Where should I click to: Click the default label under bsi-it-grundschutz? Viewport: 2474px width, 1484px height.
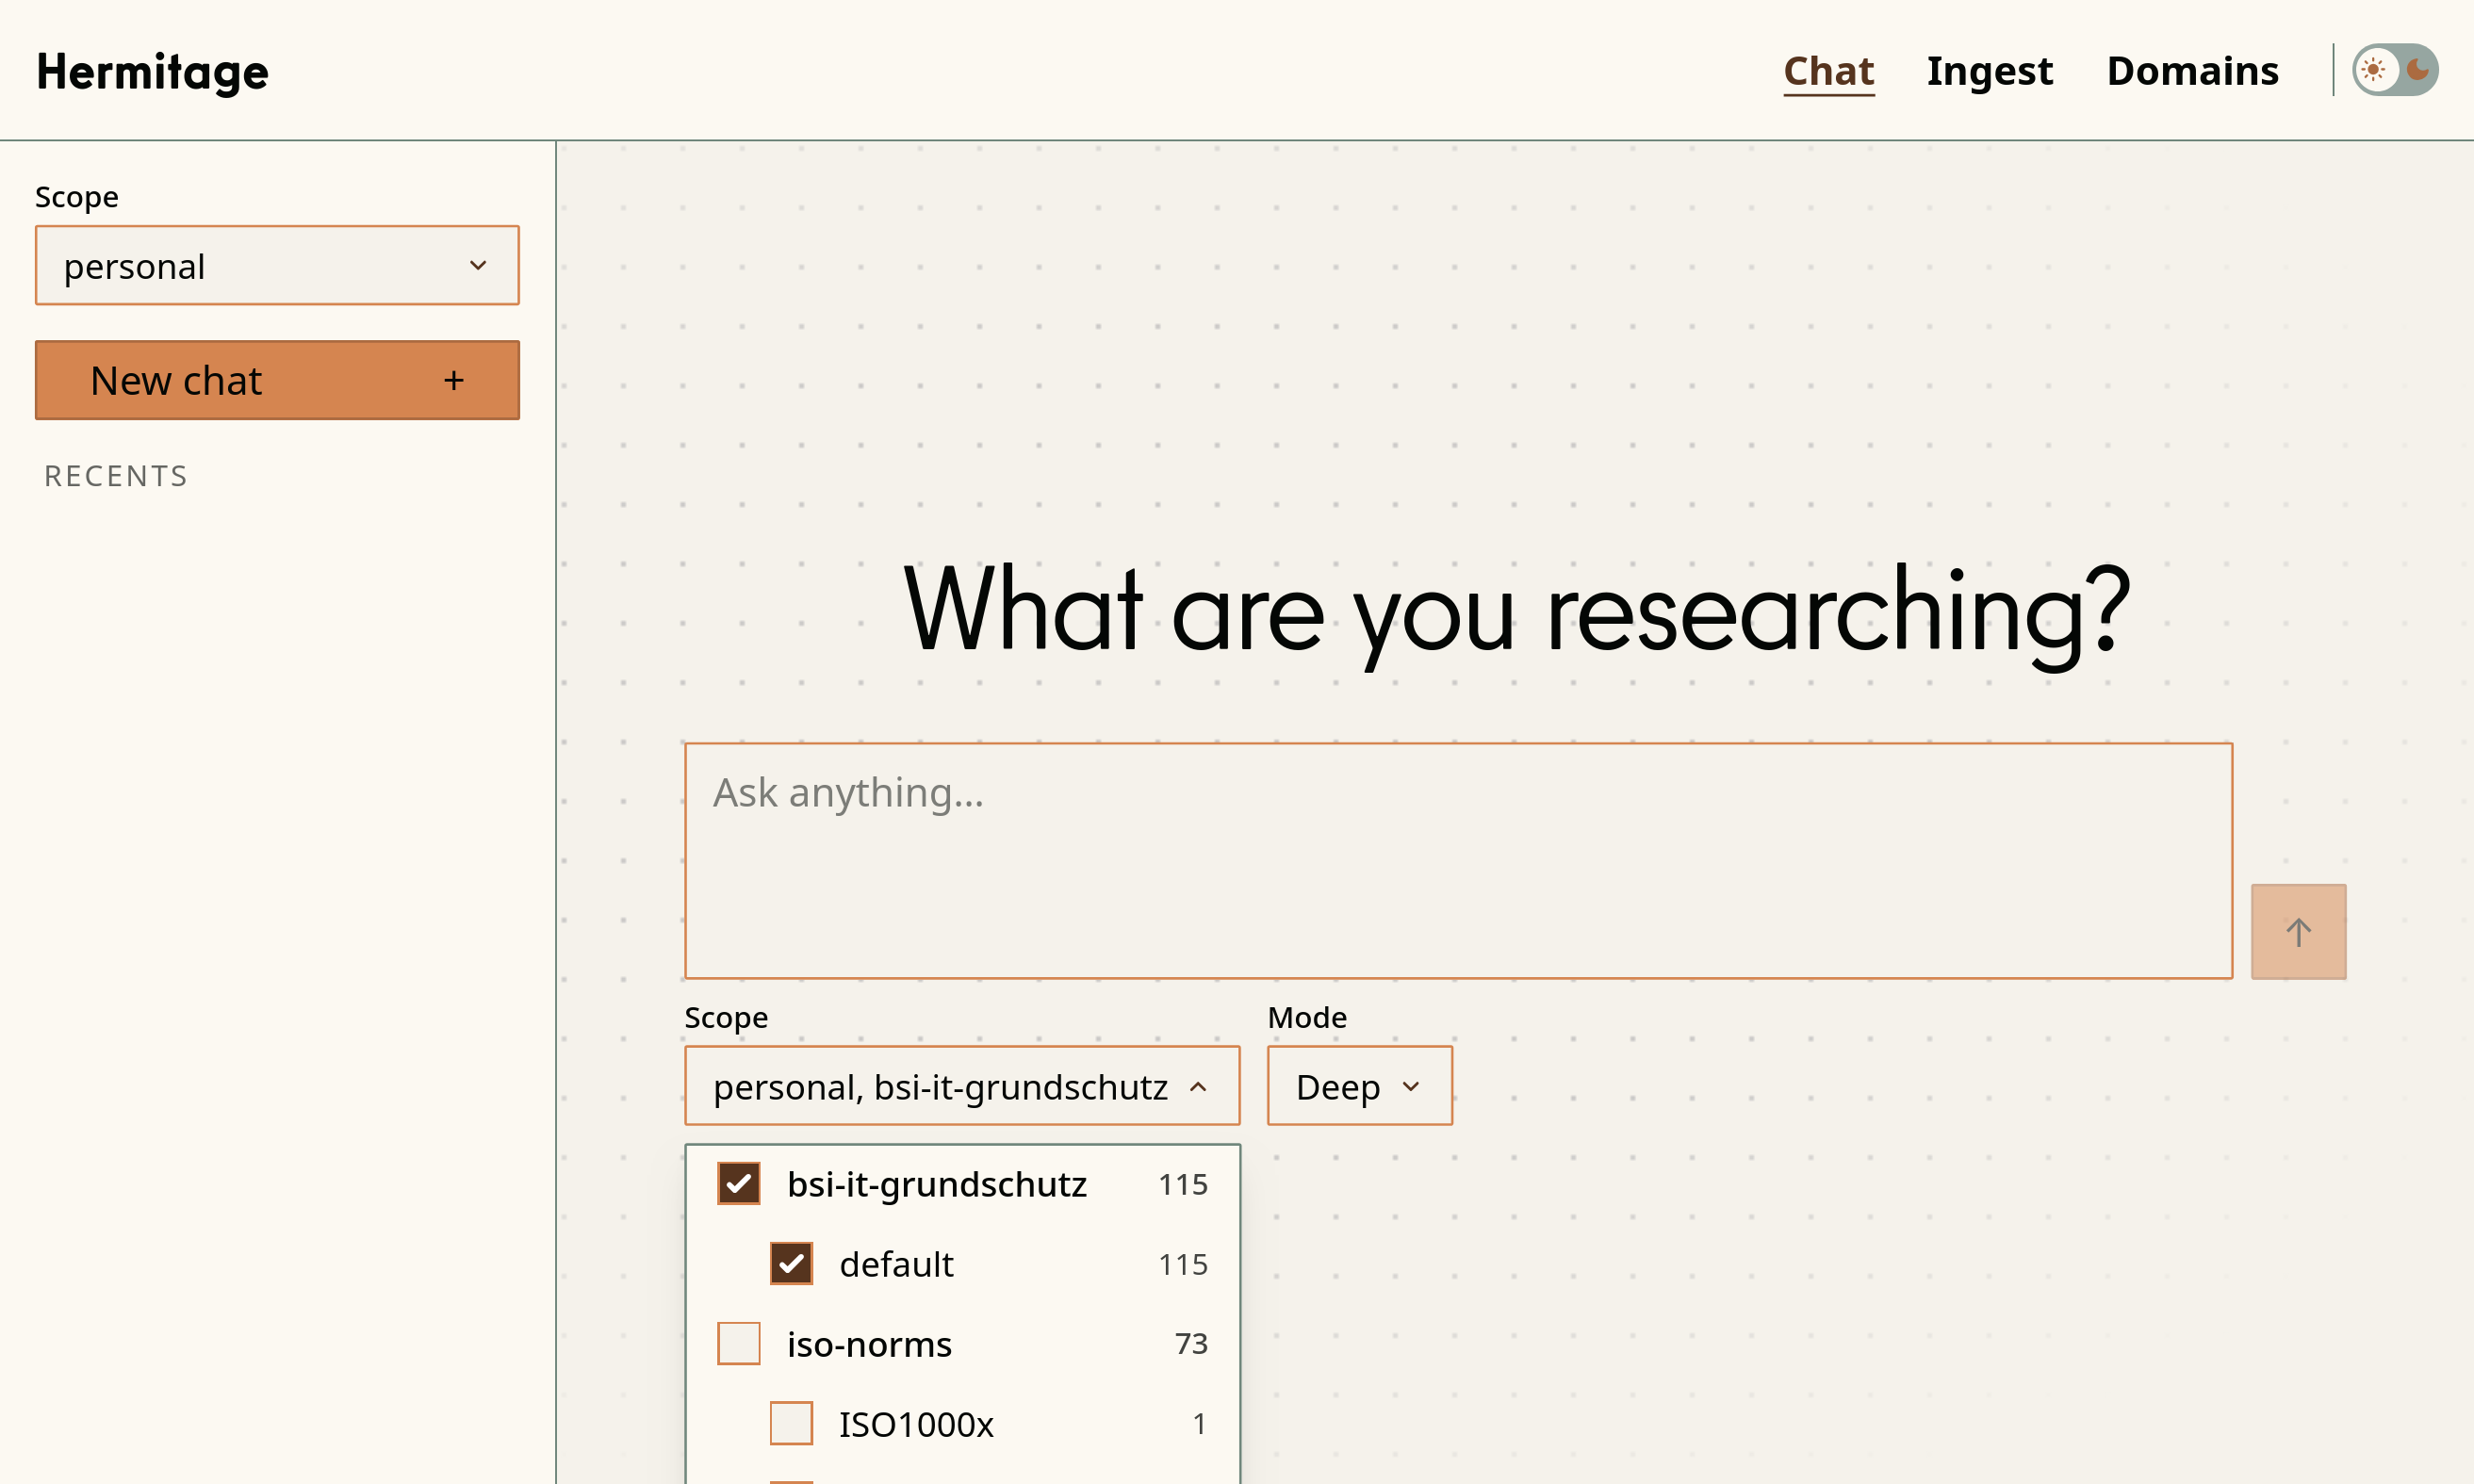point(896,1264)
